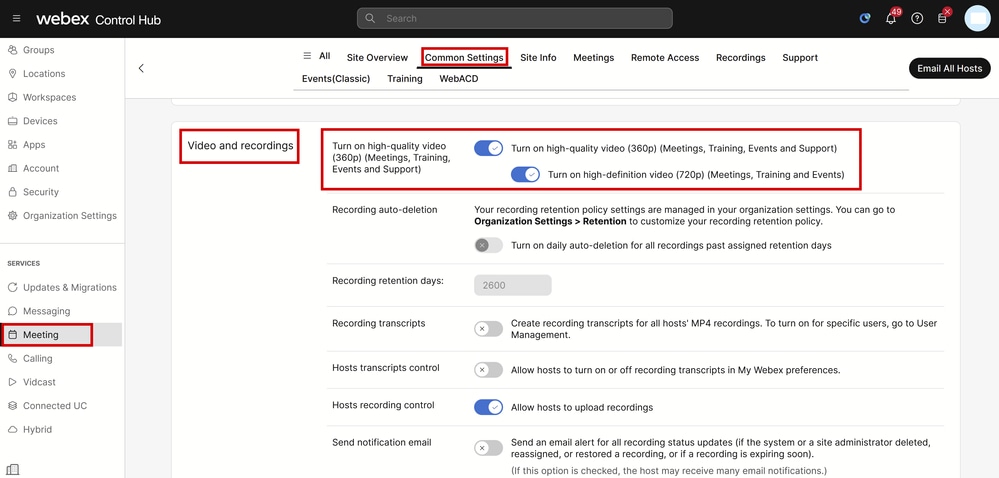This screenshot has width=999, height=478.
Task: Click the Connected UC stack icon
Action: tap(12, 405)
